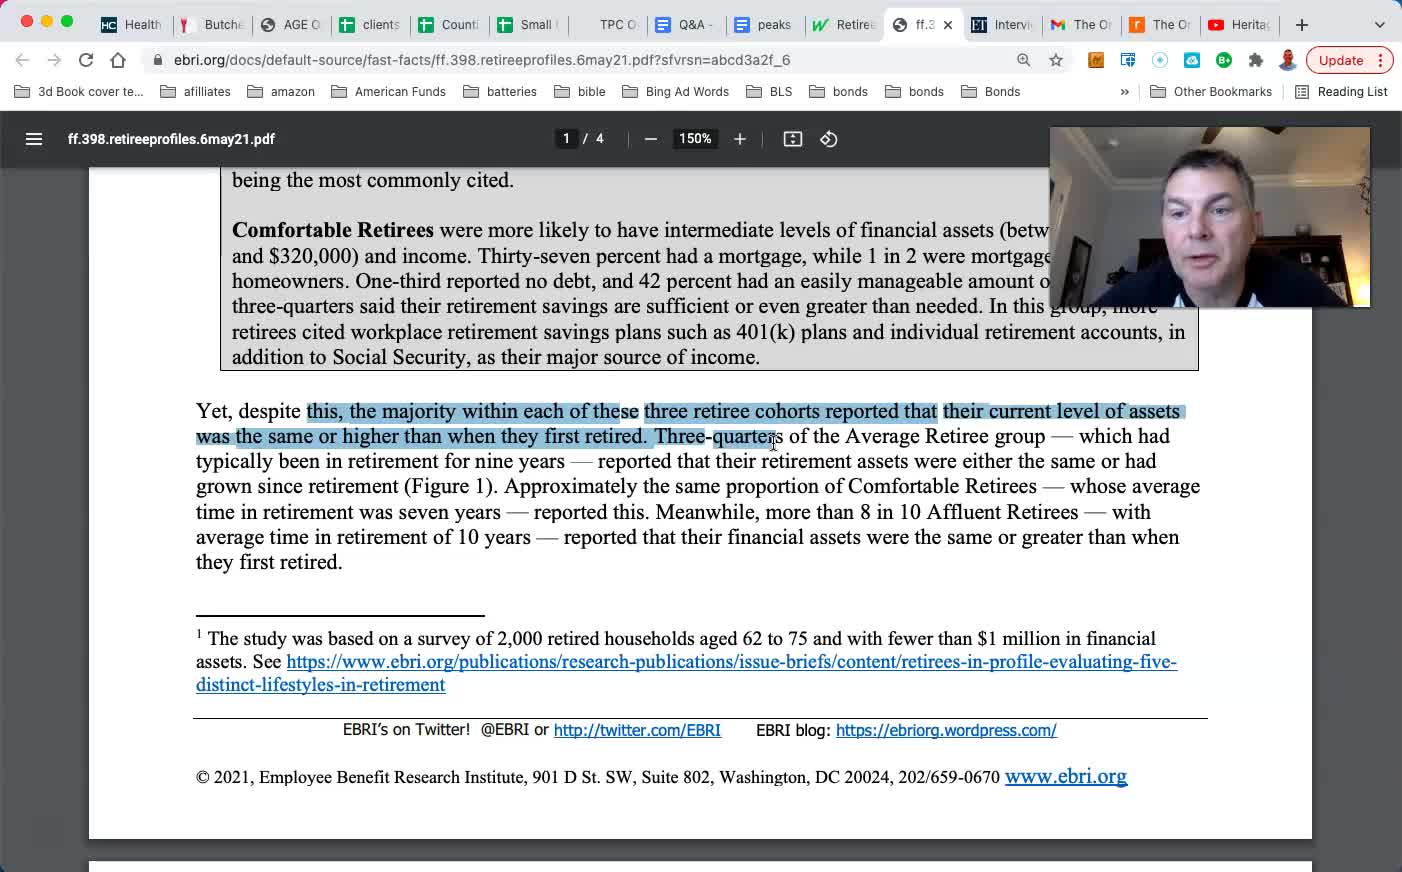Viewport: 1402px width, 872px height.
Task: Switch to the TPC tab
Action: (x=606, y=25)
